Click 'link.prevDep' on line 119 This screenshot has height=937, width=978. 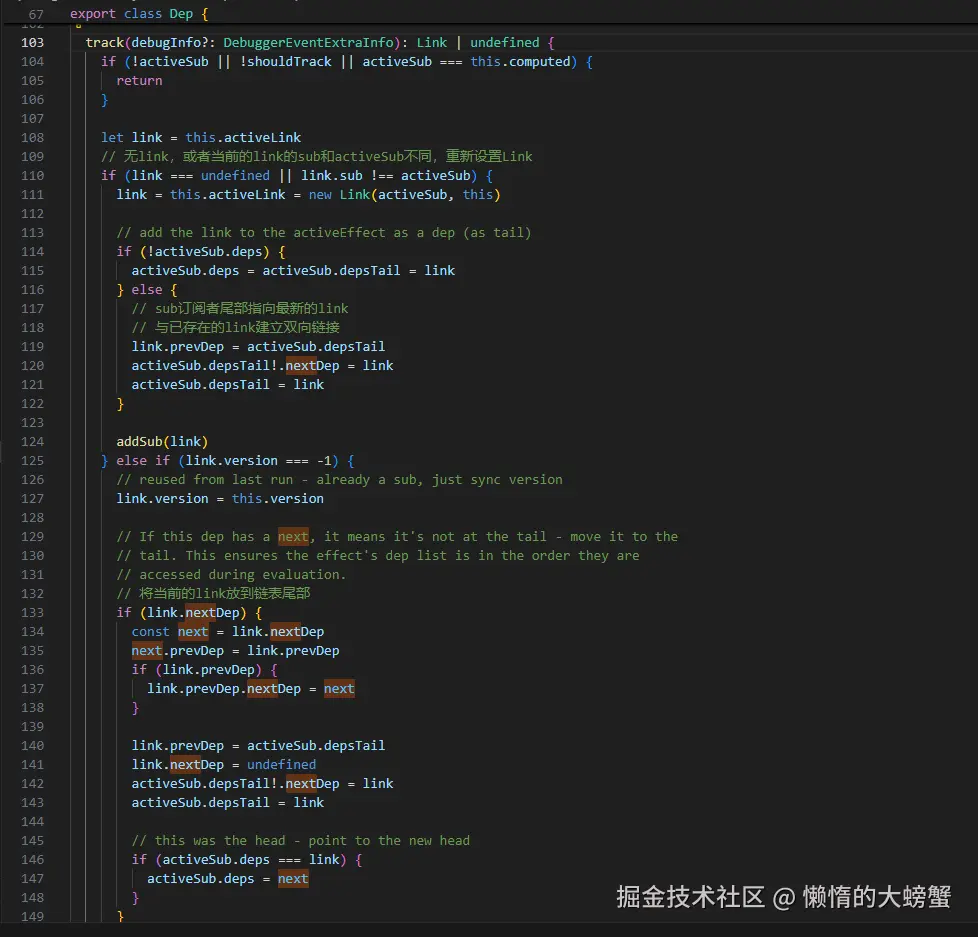click(x=178, y=347)
